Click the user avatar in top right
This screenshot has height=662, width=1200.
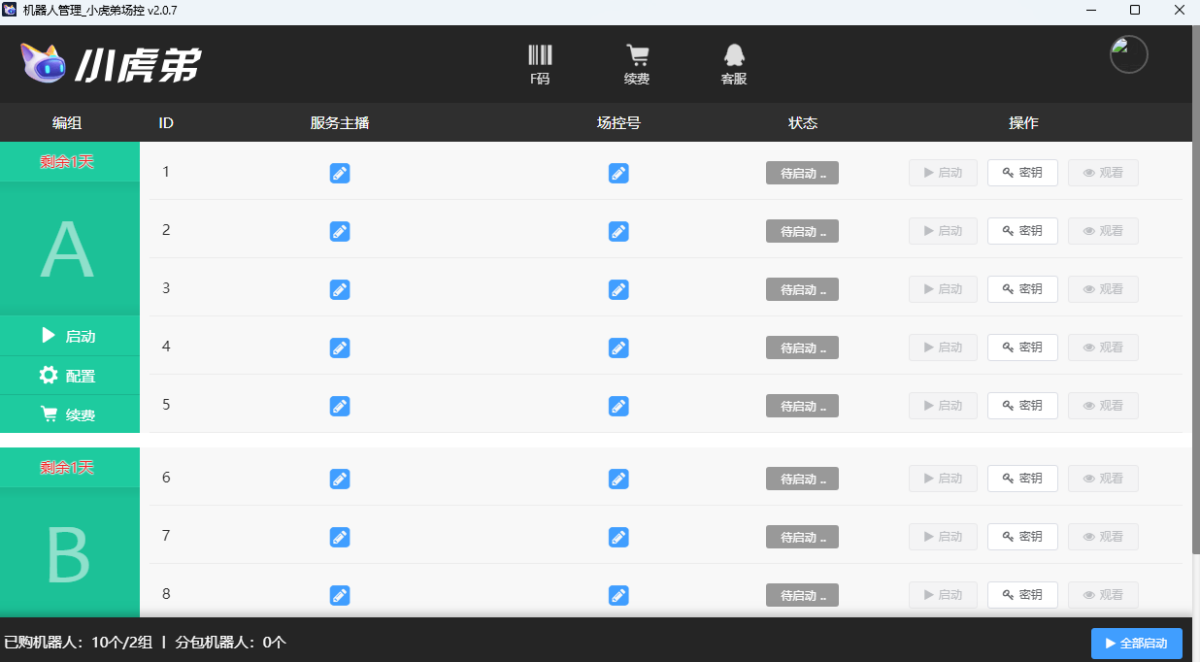[1128, 55]
